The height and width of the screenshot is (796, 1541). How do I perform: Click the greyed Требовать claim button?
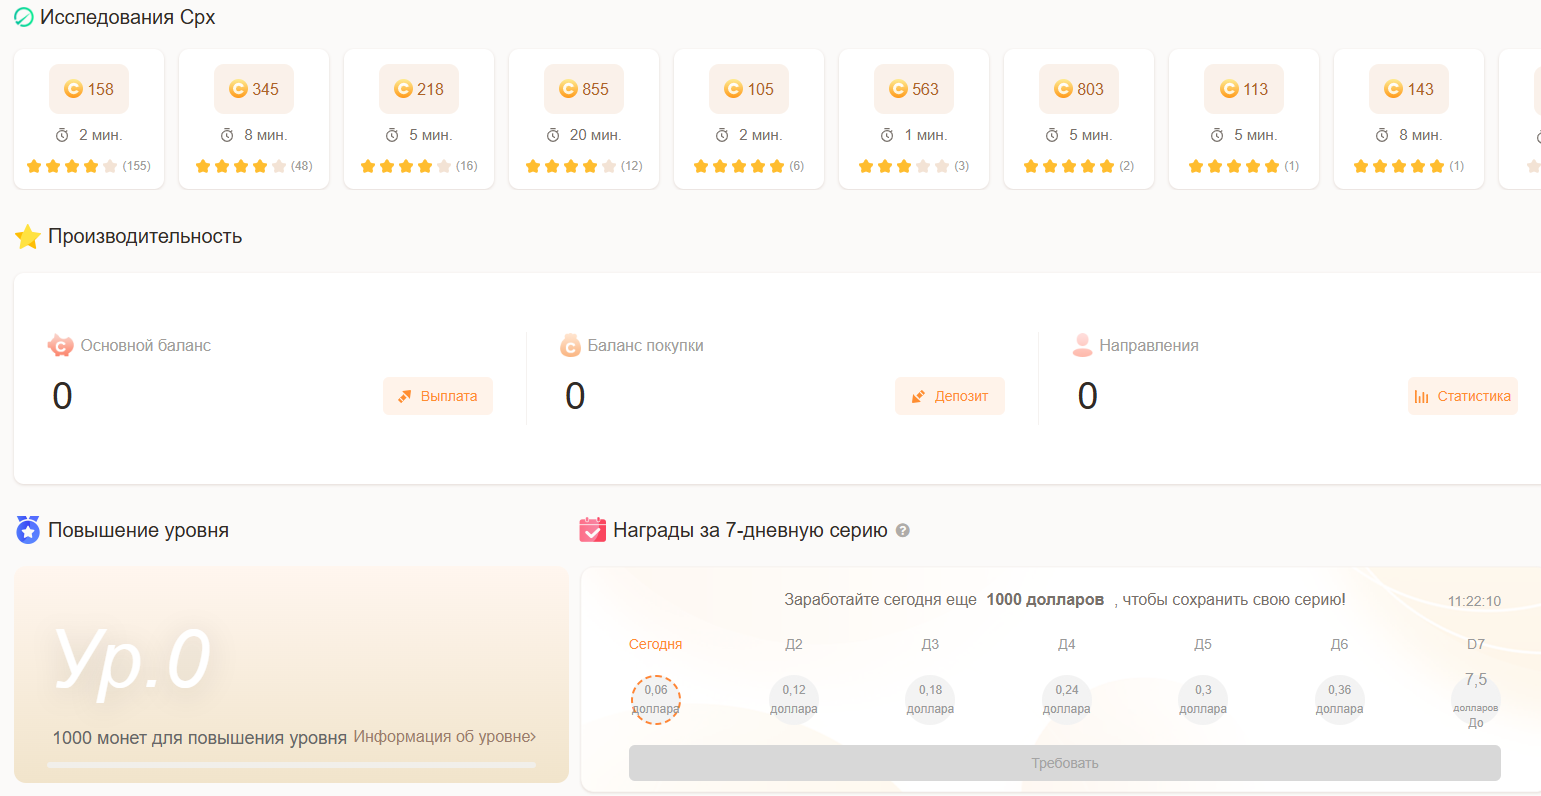[x=1065, y=763]
